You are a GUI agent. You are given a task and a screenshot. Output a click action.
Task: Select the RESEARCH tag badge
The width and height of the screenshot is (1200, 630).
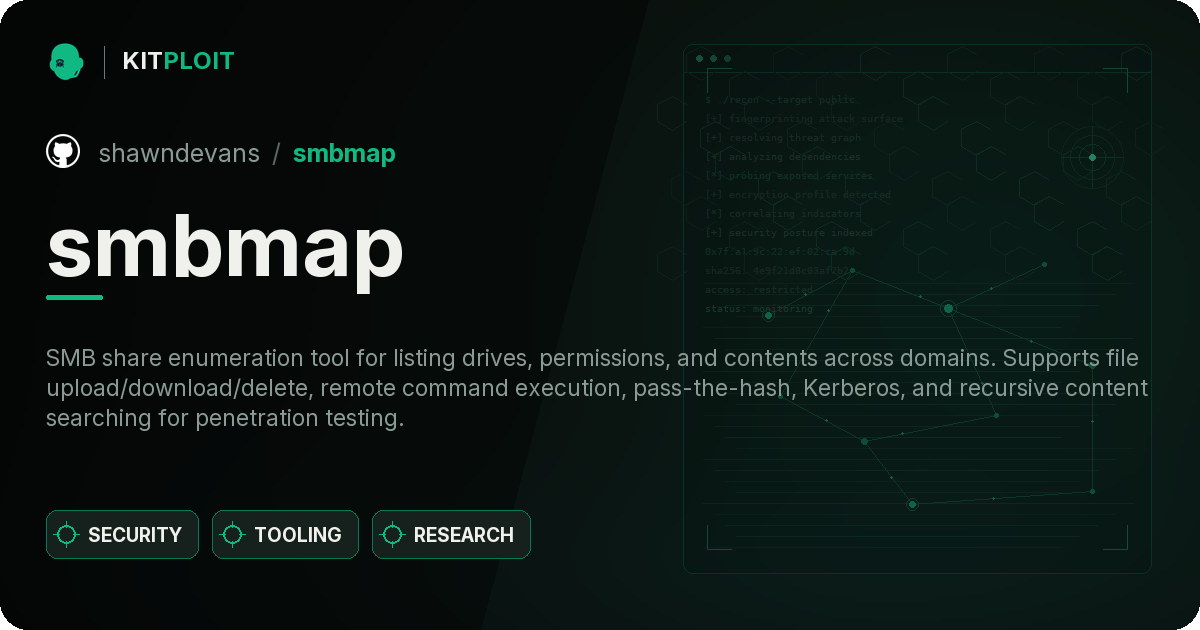point(451,535)
